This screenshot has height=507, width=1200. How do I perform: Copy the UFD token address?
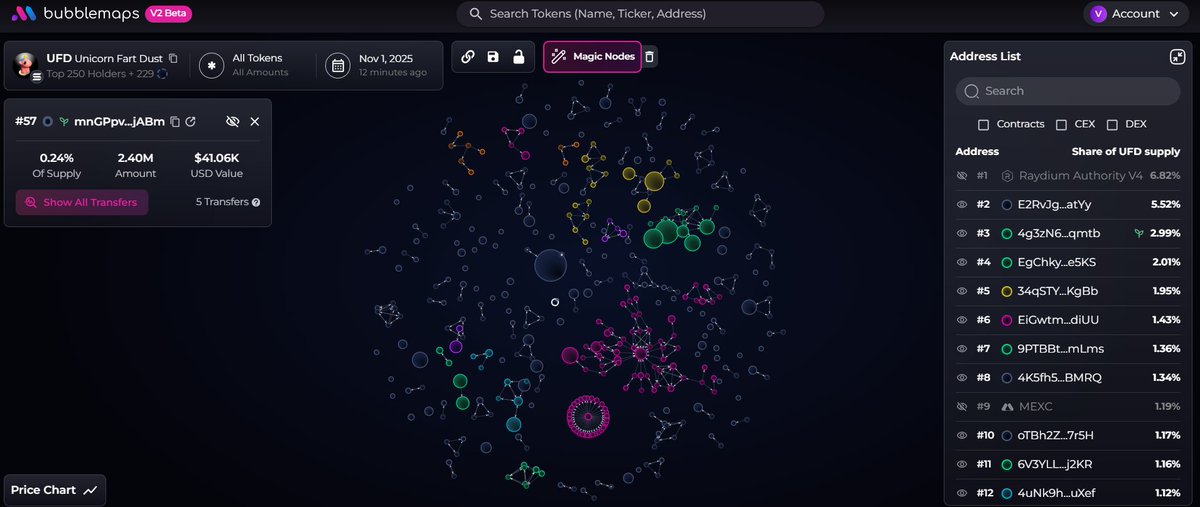pos(173,58)
